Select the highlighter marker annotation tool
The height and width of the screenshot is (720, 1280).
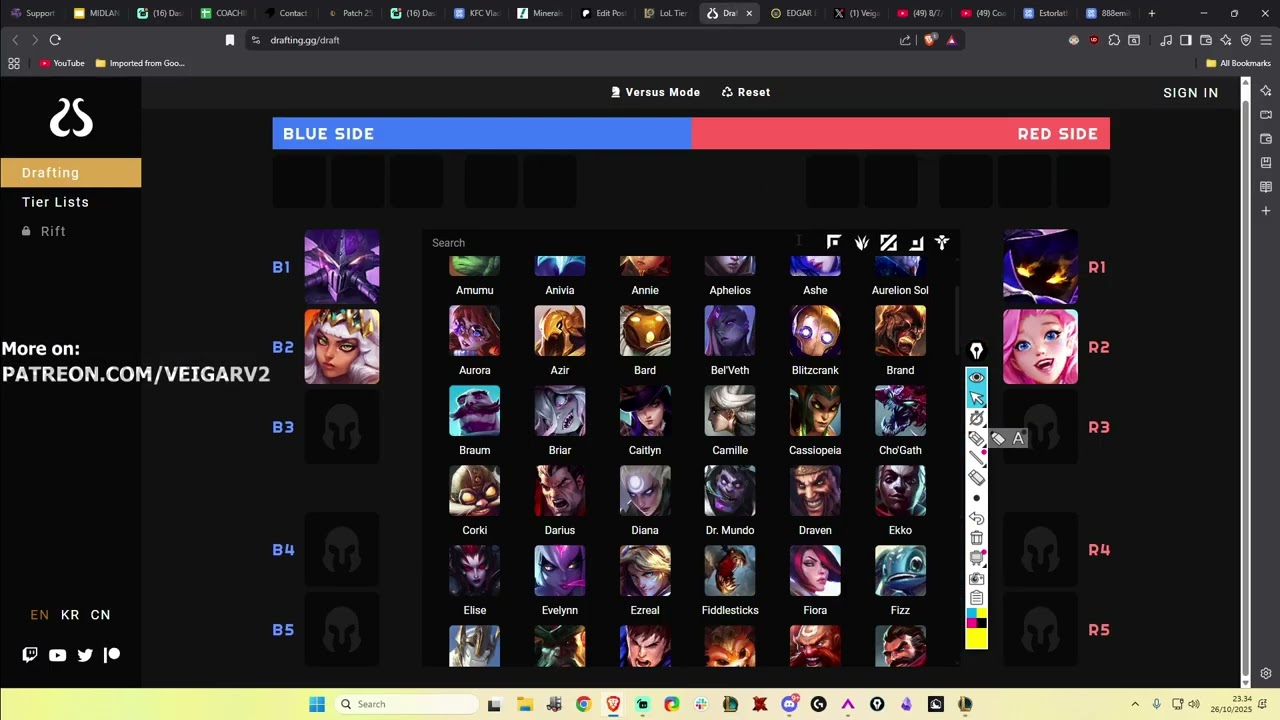click(x=977, y=438)
